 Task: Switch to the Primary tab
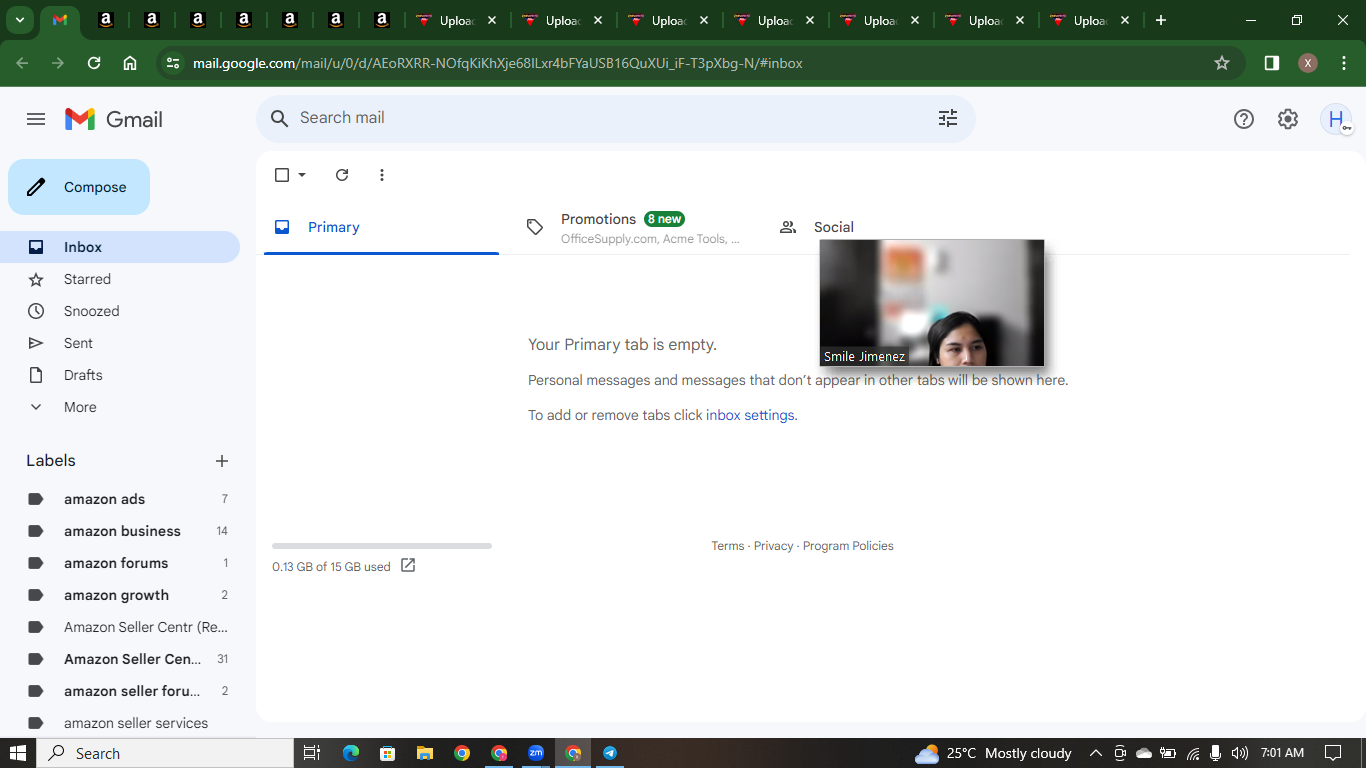tap(381, 227)
